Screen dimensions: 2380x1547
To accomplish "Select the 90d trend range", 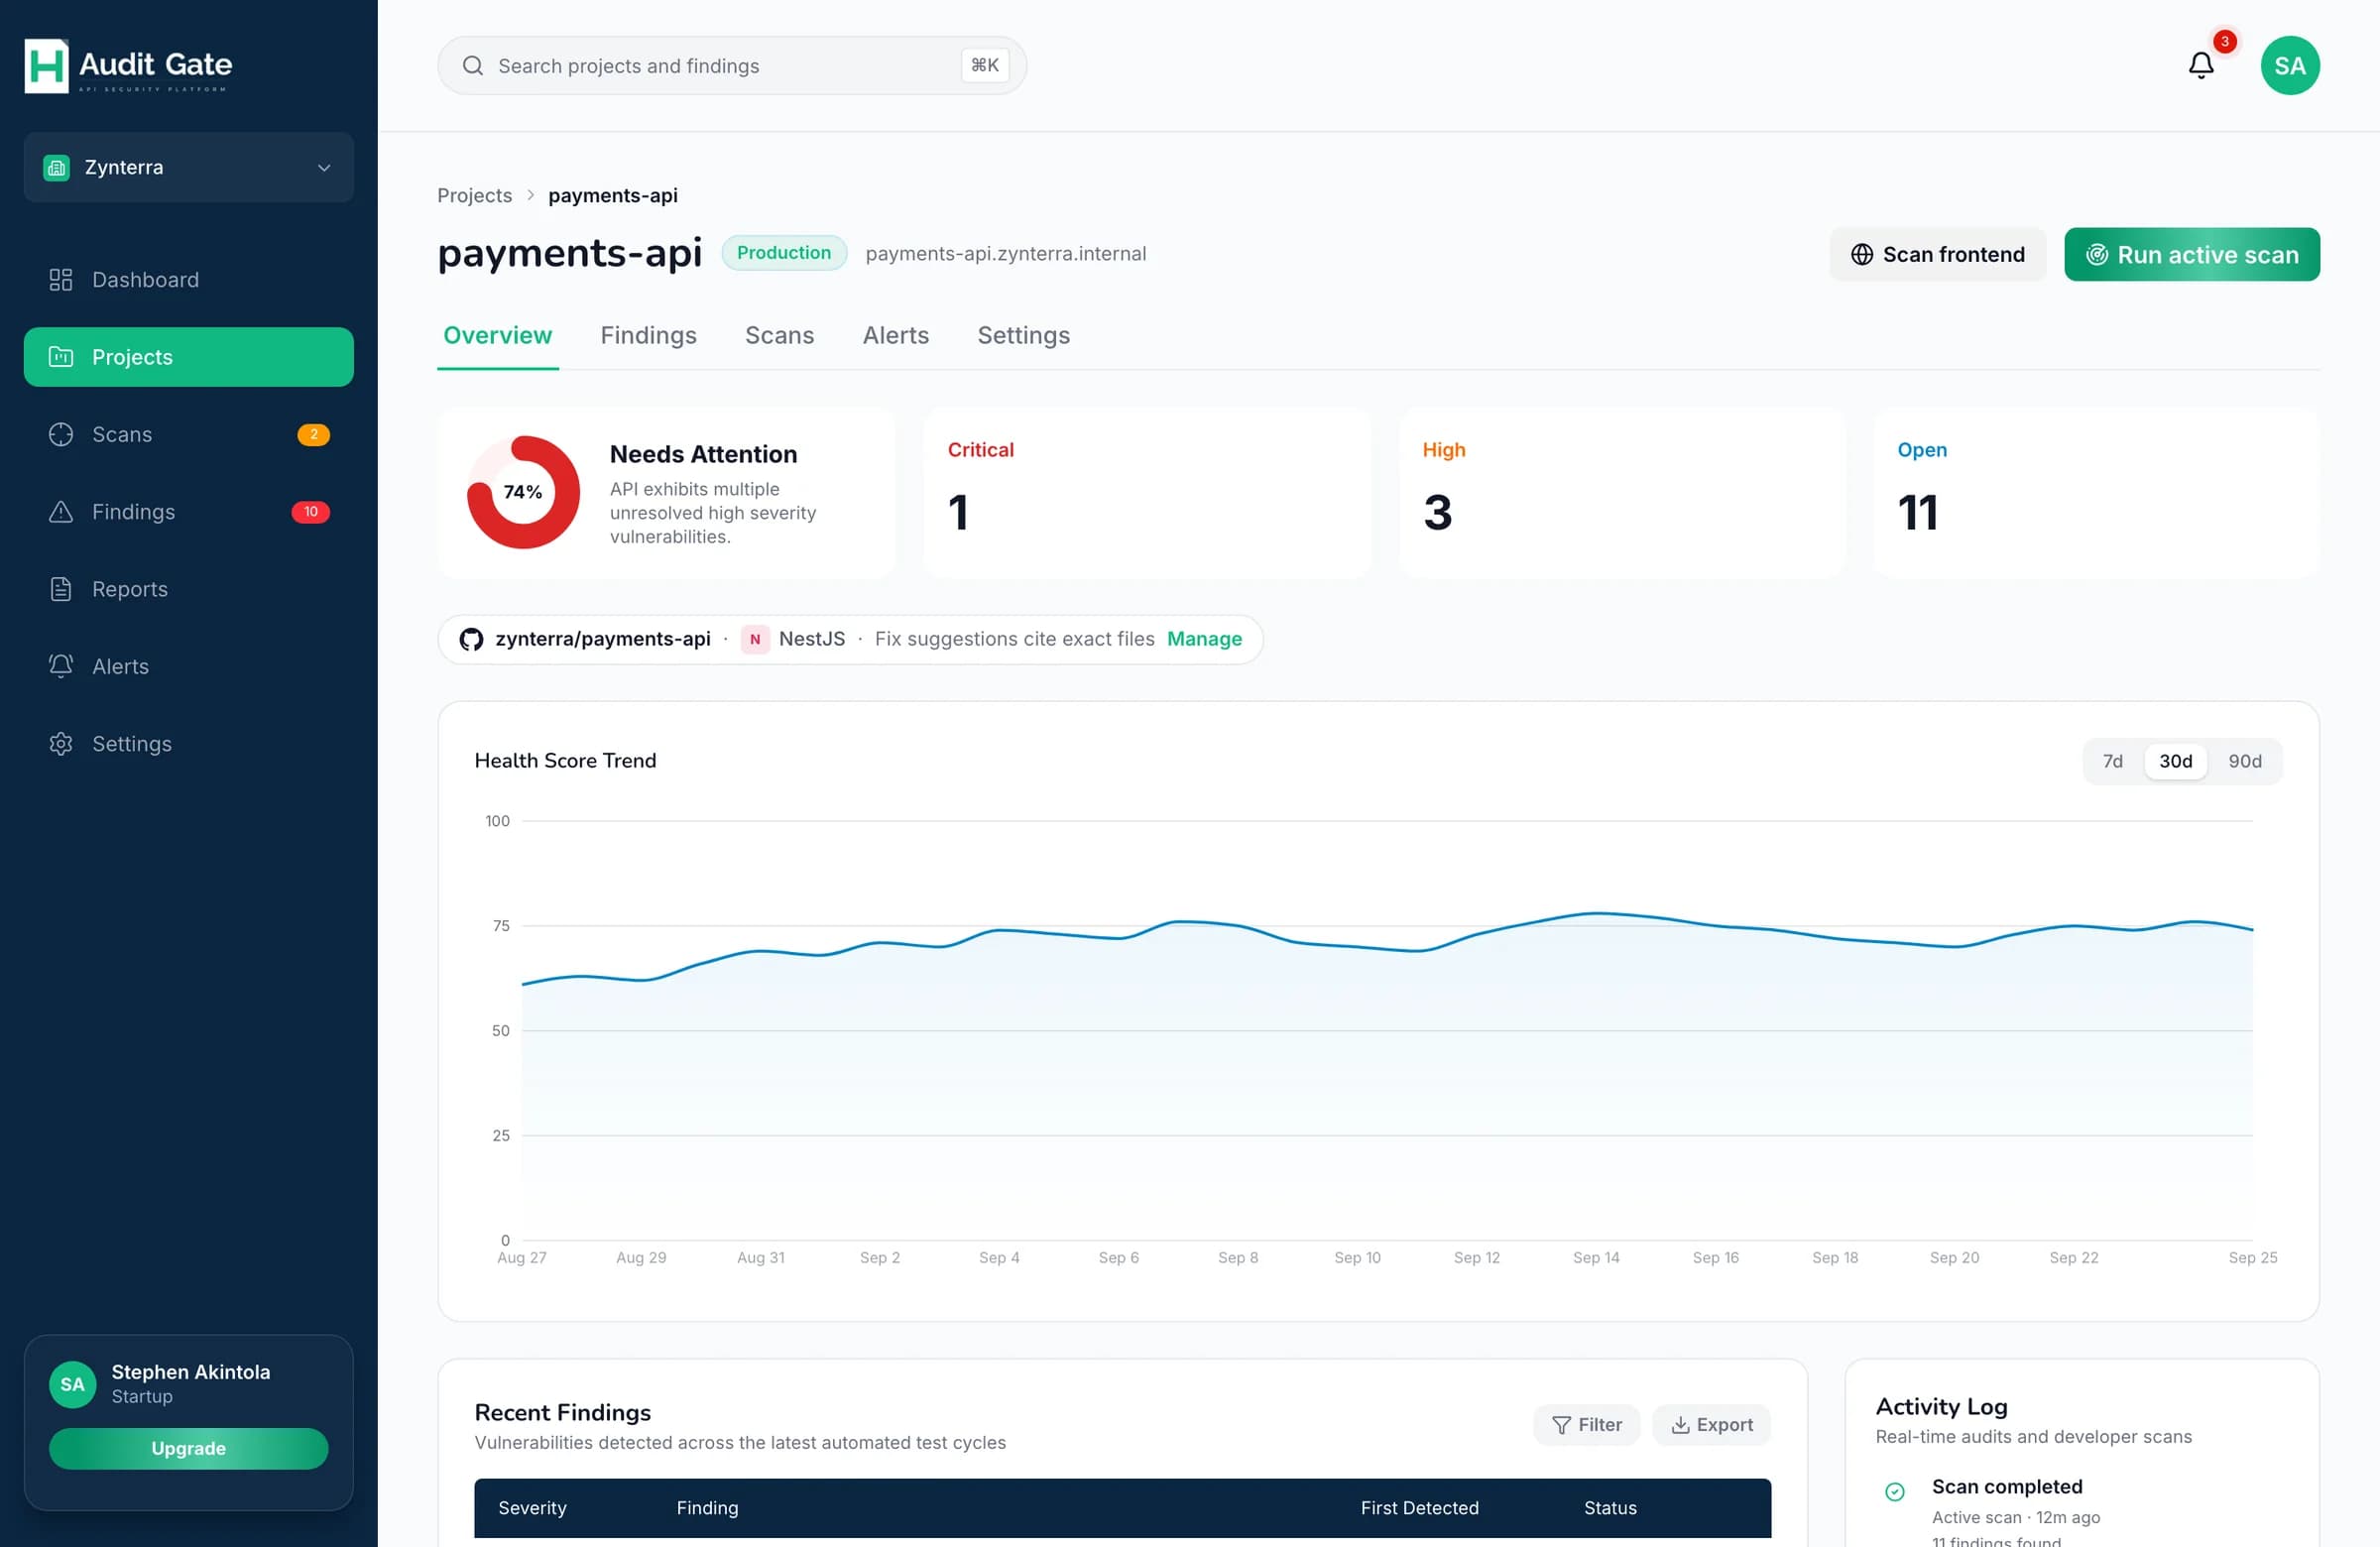I will pos(2244,761).
